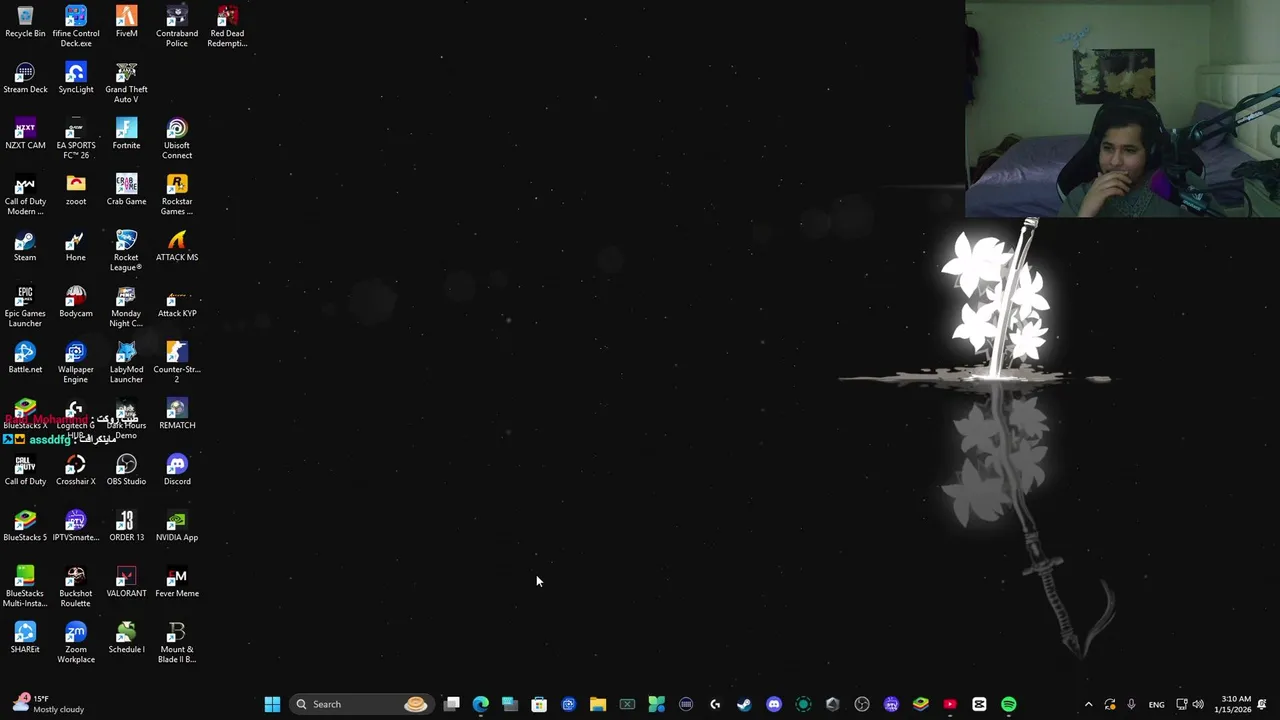Open the NVIDIA App shortcut
This screenshot has height=720, width=1280.
tap(177, 526)
